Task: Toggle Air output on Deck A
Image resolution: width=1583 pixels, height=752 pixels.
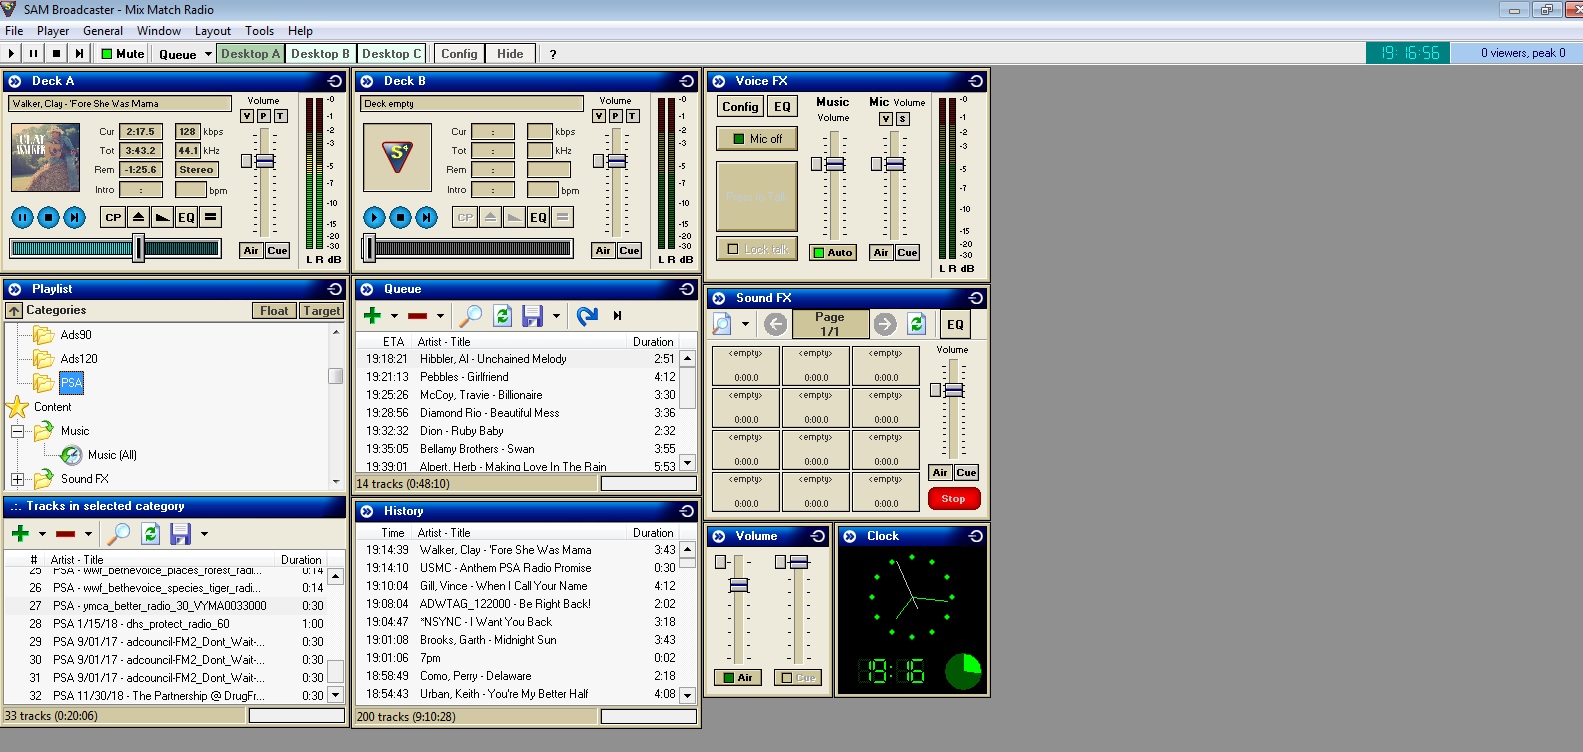Action: pos(251,251)
